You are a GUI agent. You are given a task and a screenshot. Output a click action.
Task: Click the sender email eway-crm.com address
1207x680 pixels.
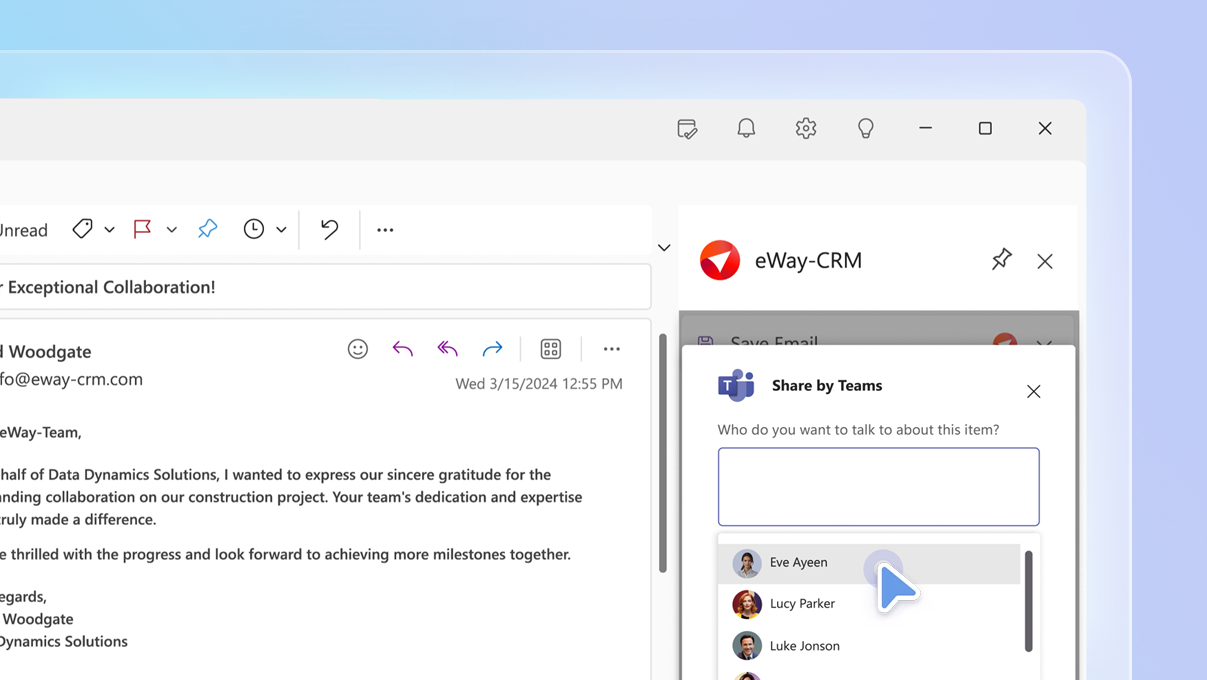point(71,379)
